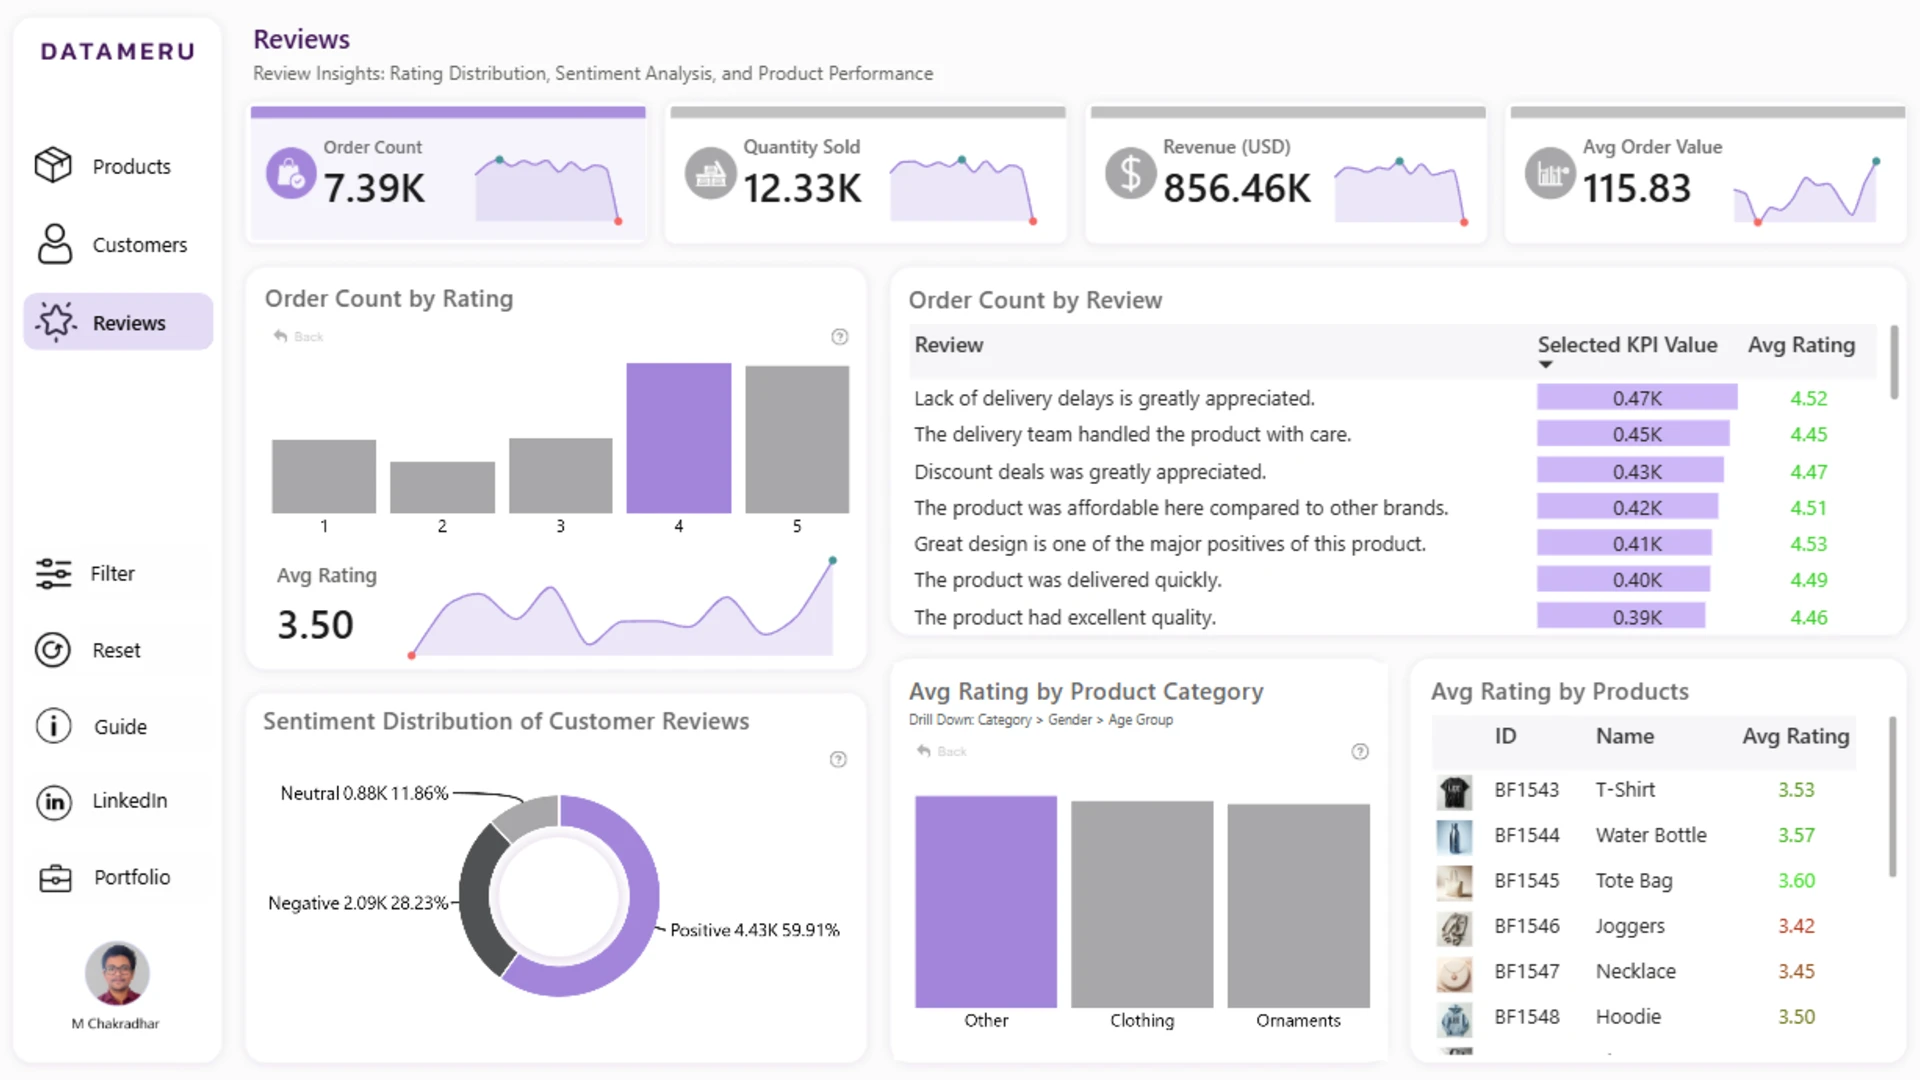Click the DATAMERU logo link
The height and width of the screenshot is (1080, 1920).
click(118, 51)
